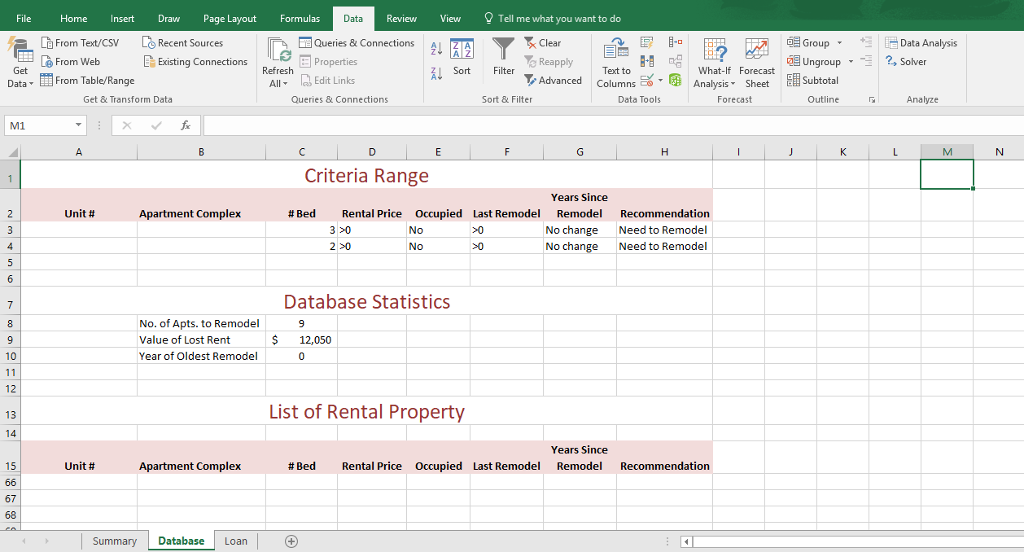Sort ascending with the A-to-Z icon
Viewport: 1024px width, 552px height.
pos(436,50)
